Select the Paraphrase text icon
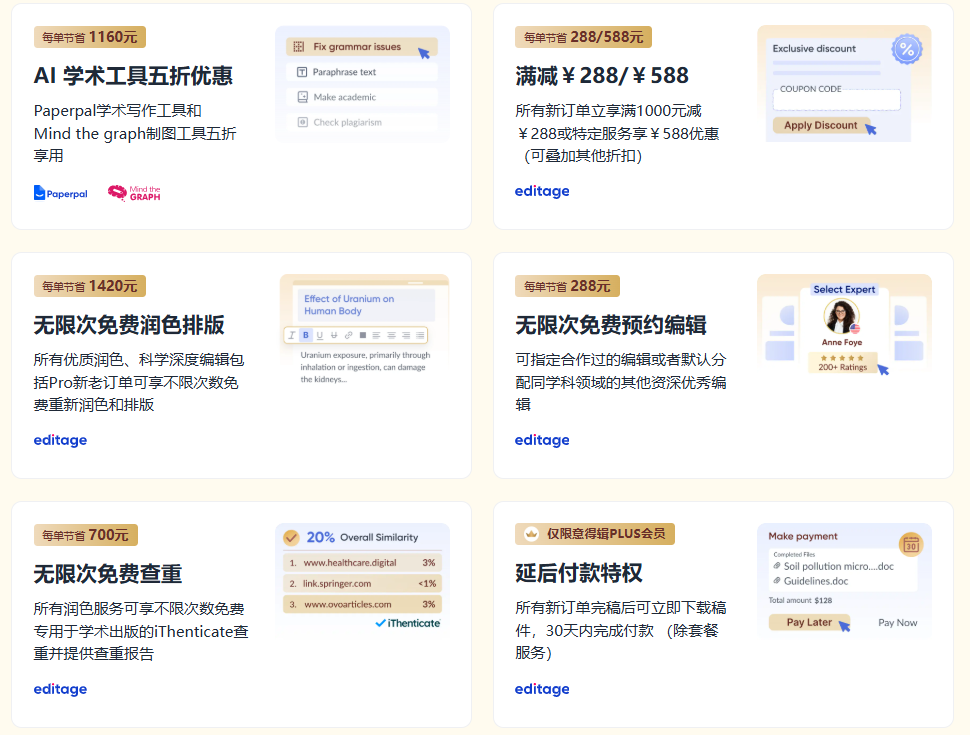The width and height of the screenshot is (970, 735). pos(301,71)
